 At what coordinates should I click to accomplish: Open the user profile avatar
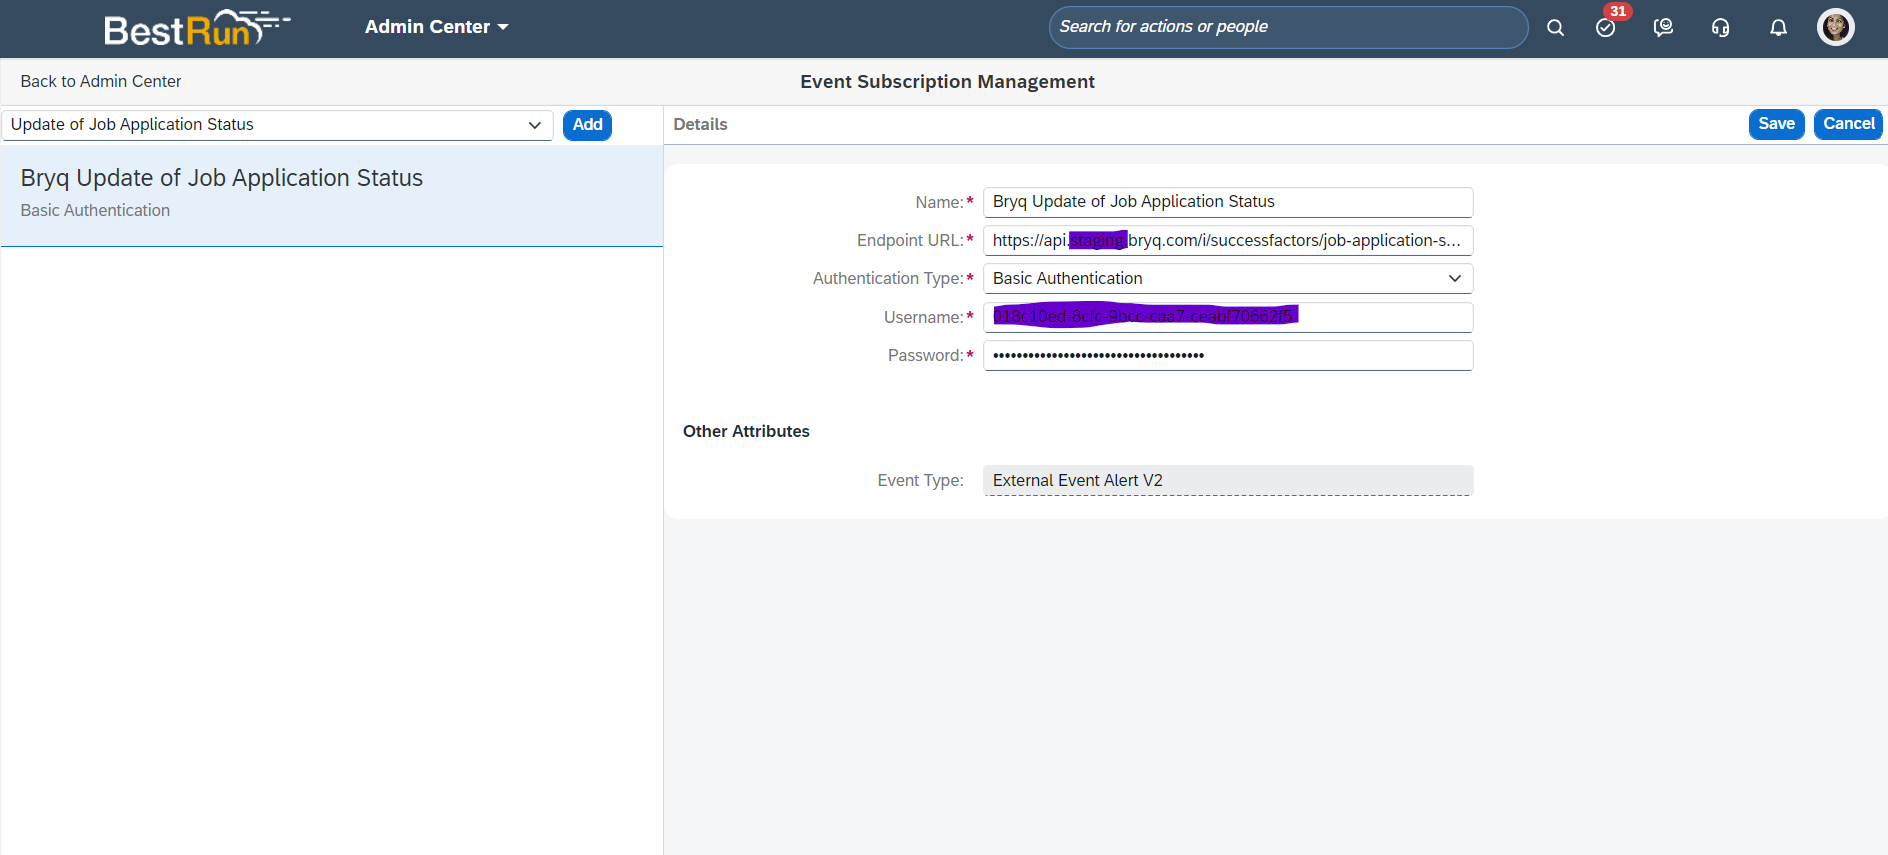[x=1835, y=27]
